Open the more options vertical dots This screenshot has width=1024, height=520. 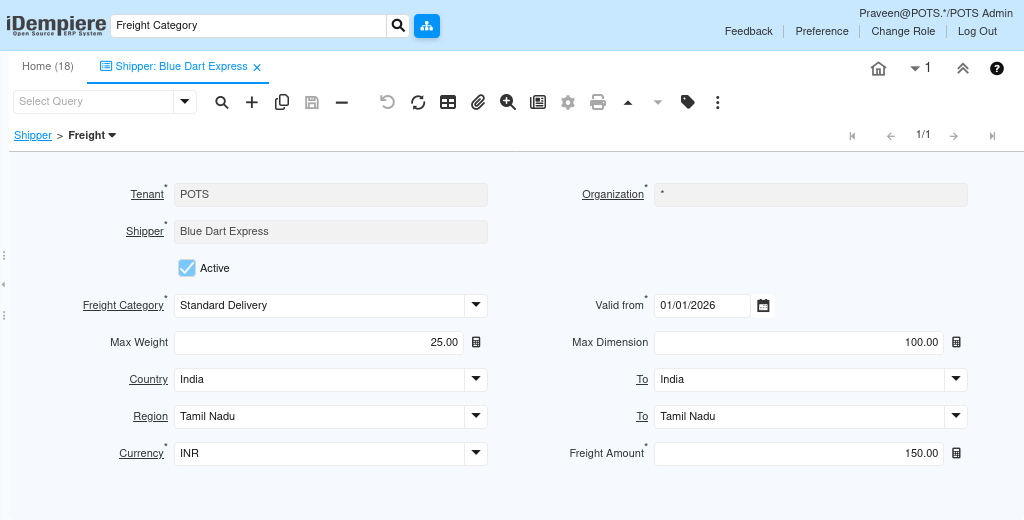718,103
